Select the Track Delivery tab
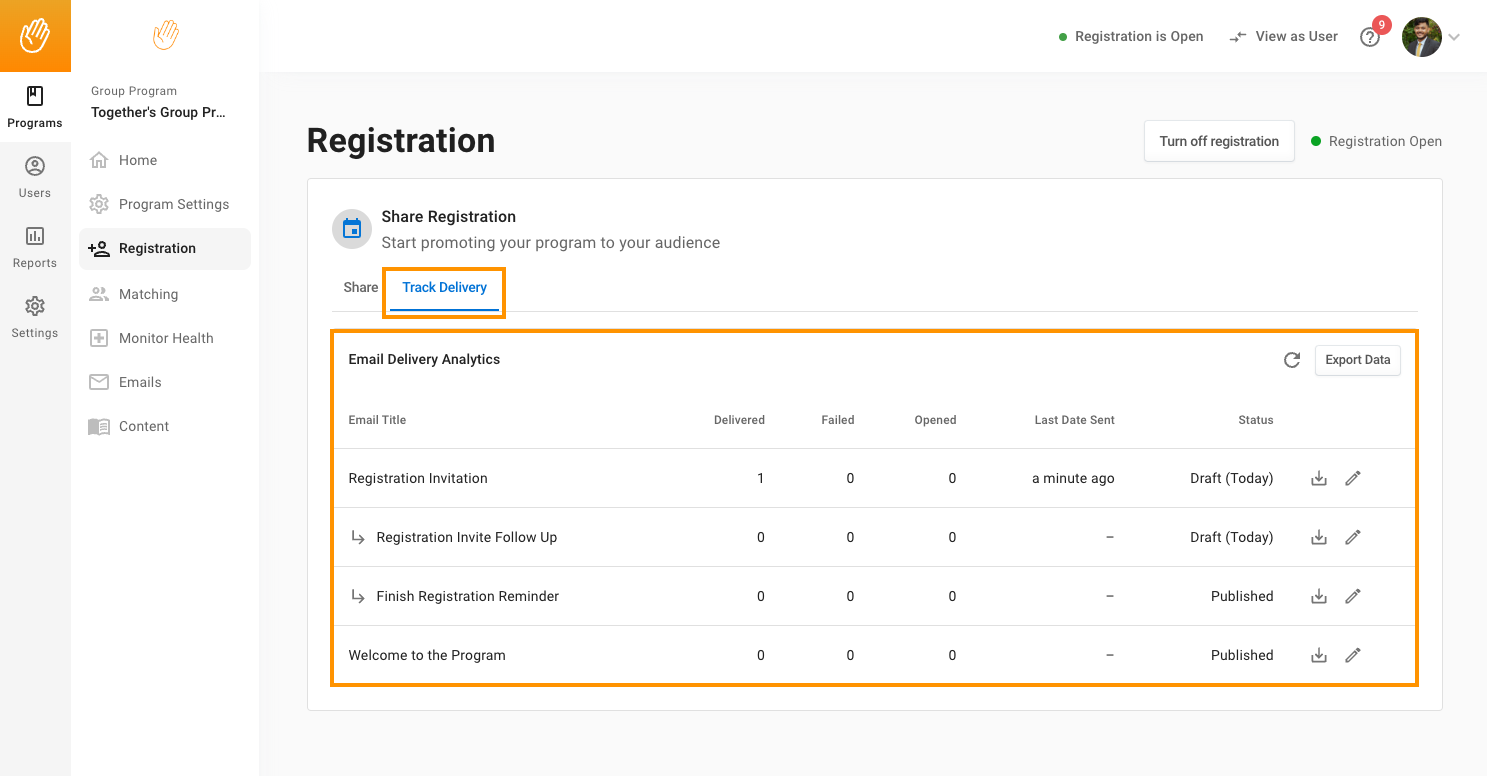 coord(445,288)
